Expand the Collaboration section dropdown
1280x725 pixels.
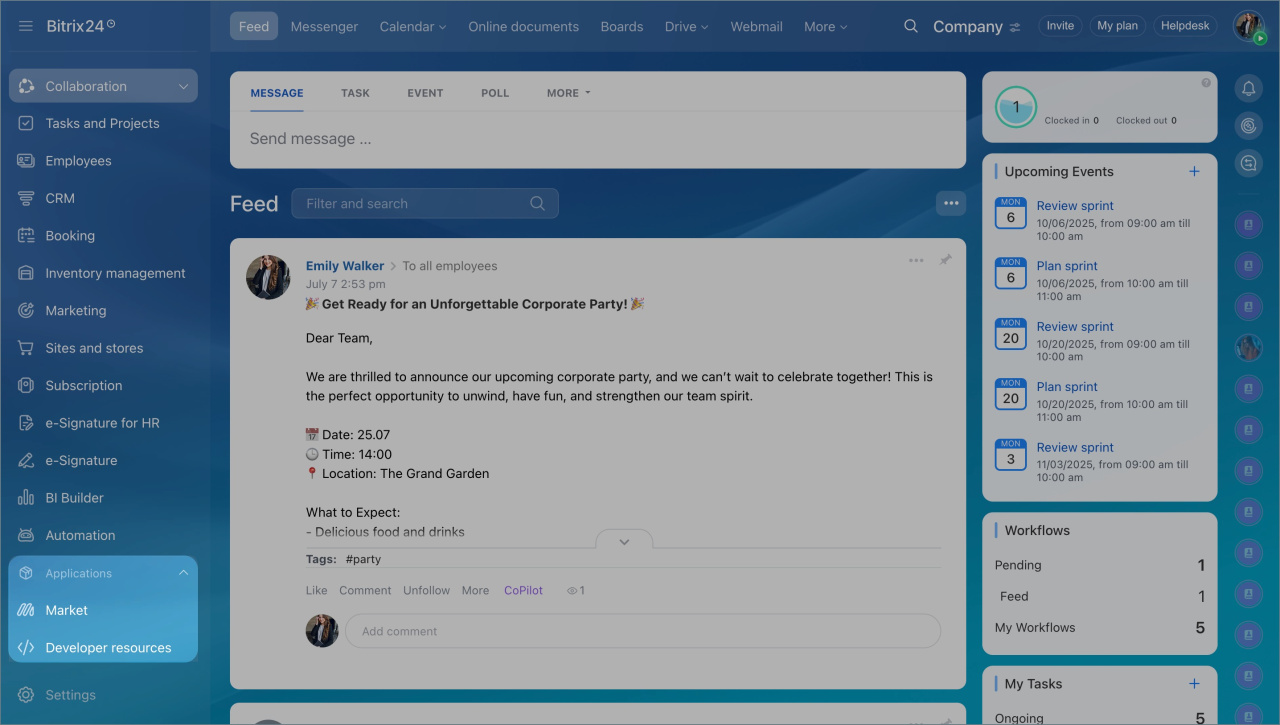click(183, 87)
